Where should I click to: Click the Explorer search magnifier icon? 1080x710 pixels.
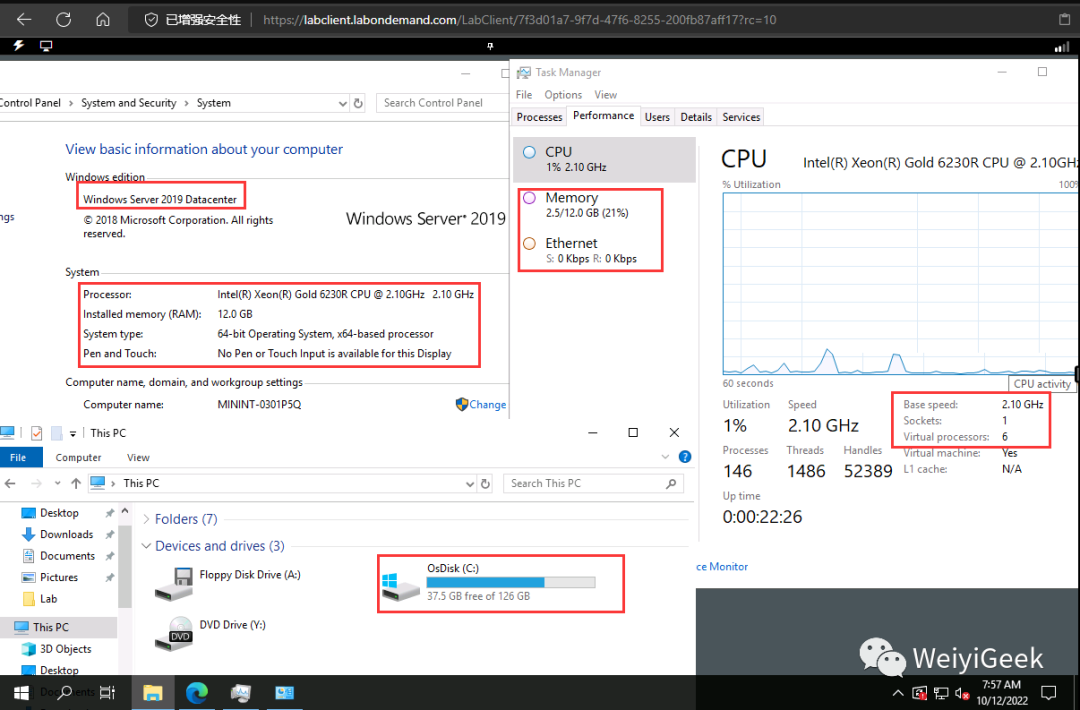[671, 483]
